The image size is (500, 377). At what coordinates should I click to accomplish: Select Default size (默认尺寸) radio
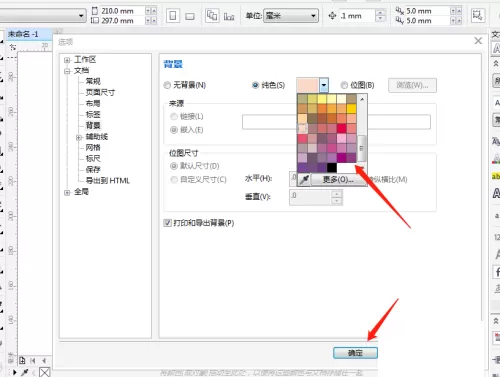pyautogui.click(x=174, y=166)
